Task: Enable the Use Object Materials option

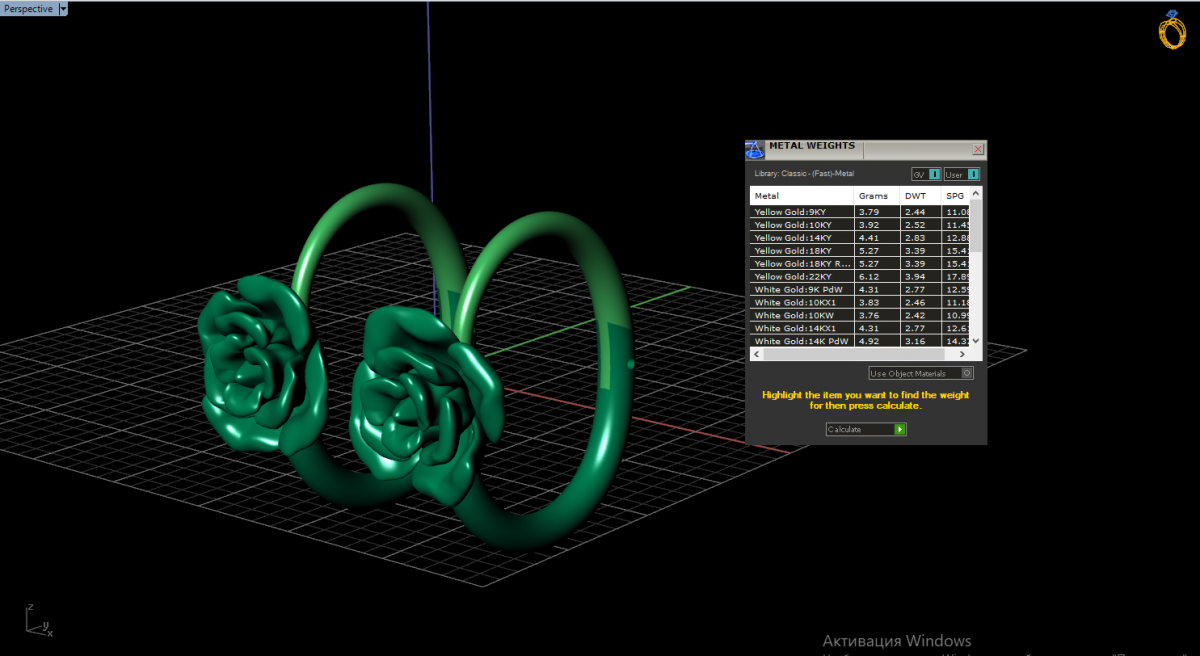Action: point(920,373)
